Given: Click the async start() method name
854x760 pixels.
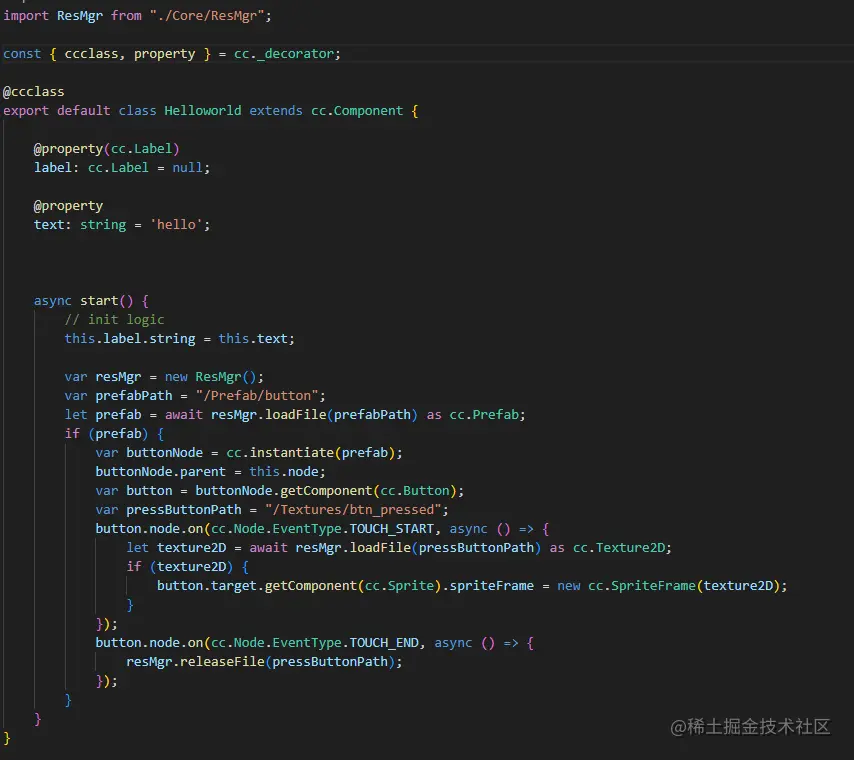Looking at the screenshot, I should pyautogui.click(x=99, y=301).
